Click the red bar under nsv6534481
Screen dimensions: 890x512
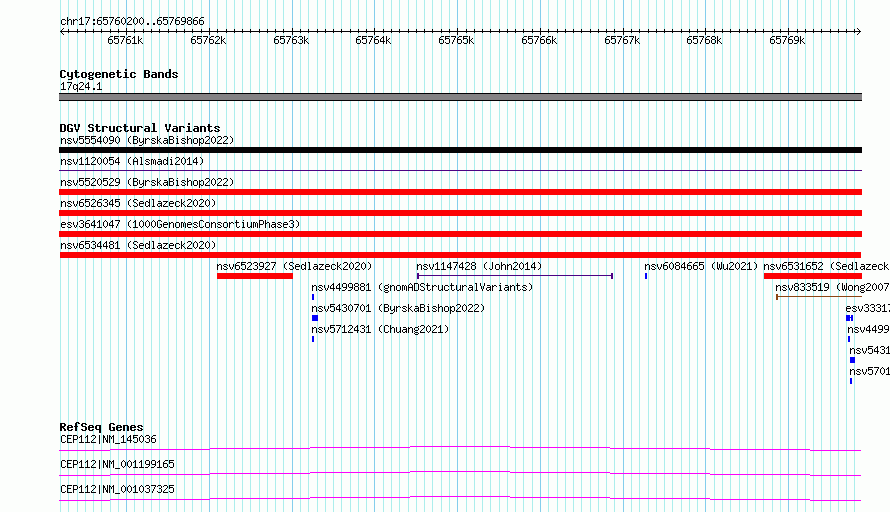click(x=460, y=255)
